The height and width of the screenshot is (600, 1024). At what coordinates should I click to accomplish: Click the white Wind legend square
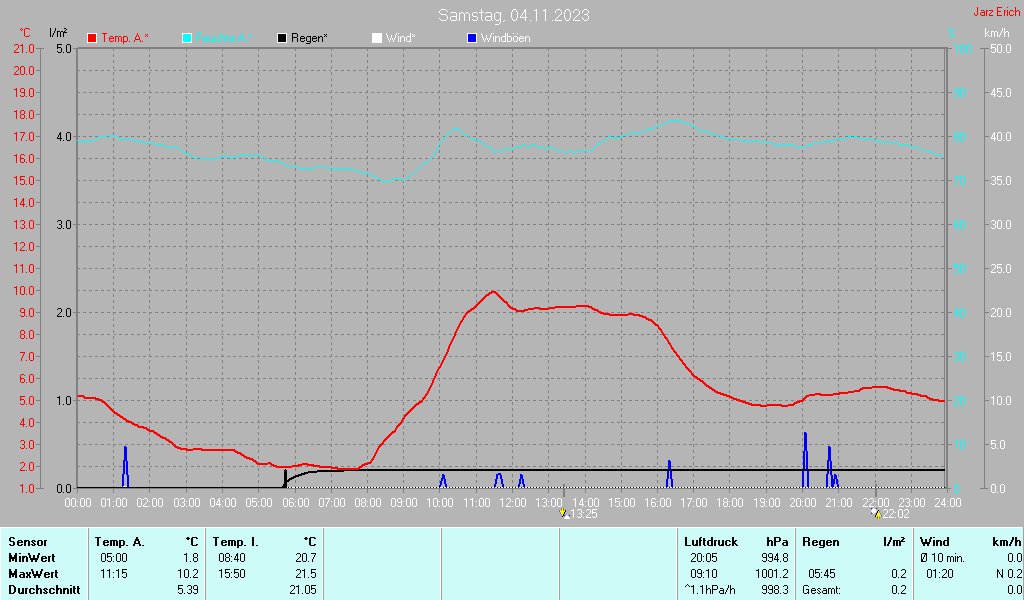click(x=376, y=38)
